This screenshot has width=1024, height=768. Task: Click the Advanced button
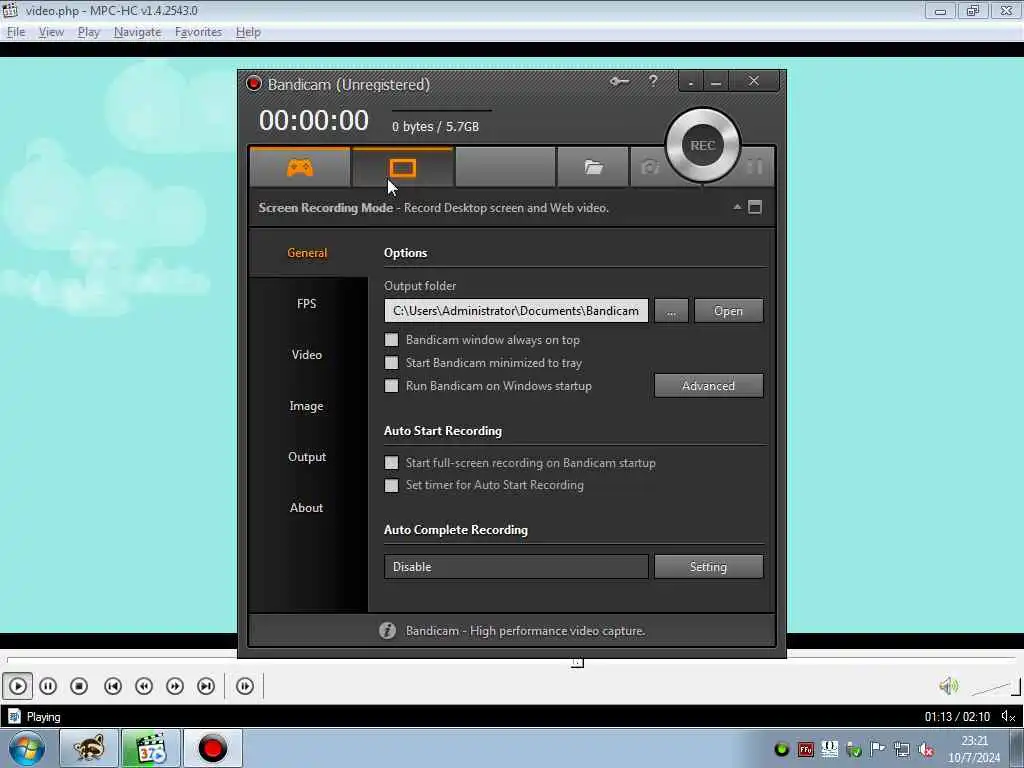tap(709, 385)
